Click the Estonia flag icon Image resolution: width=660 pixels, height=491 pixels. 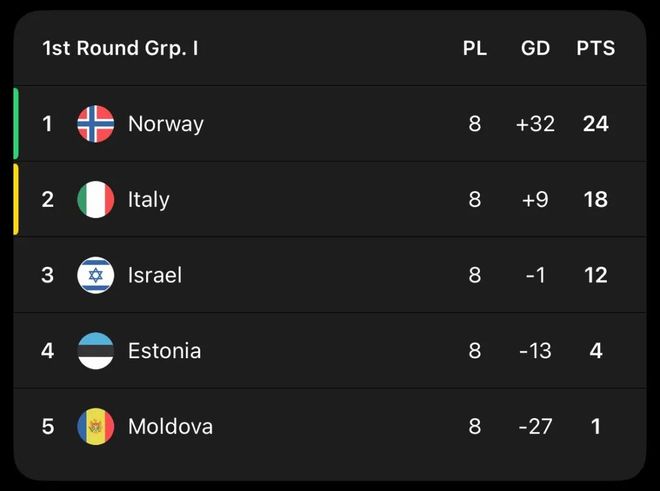pos(96,351)
